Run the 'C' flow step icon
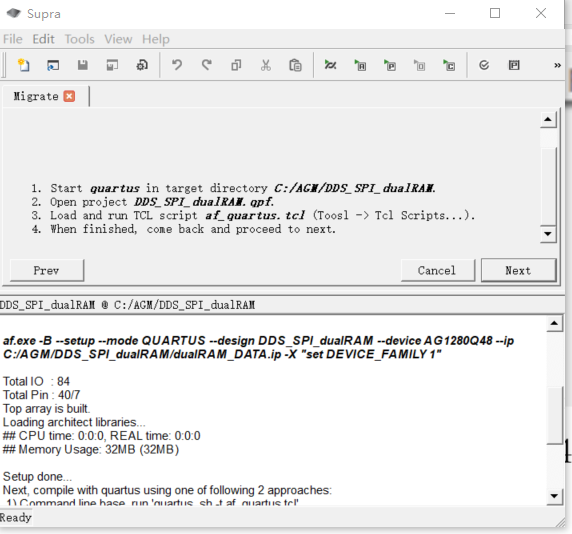 point(449,65)
